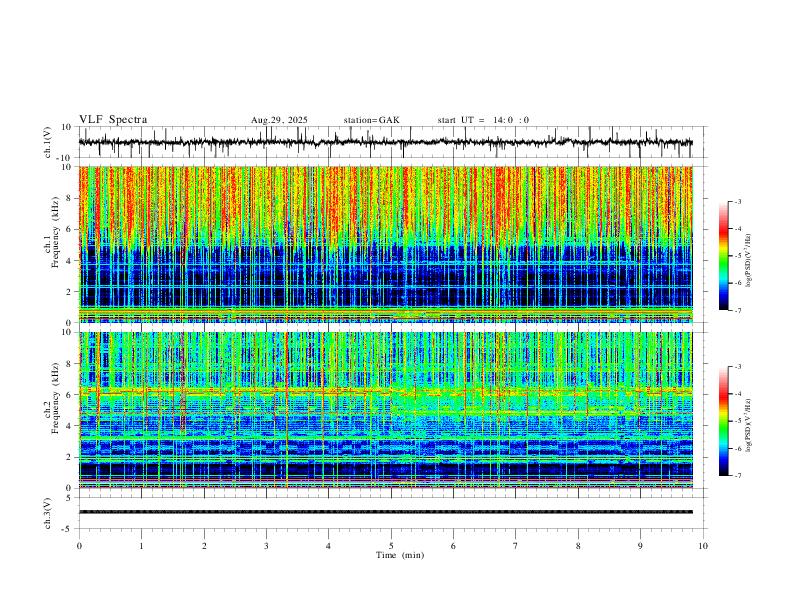The image size is (792, 612).
Task: Click the "VLF Spectra" plot title
Action: [113, 120]
